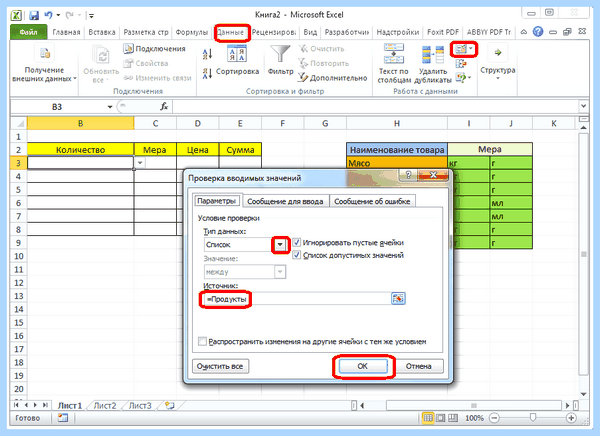Click the Refresh All icon
Image resolution: width=600 pixels, height=436 pixels.
point(101,55)
